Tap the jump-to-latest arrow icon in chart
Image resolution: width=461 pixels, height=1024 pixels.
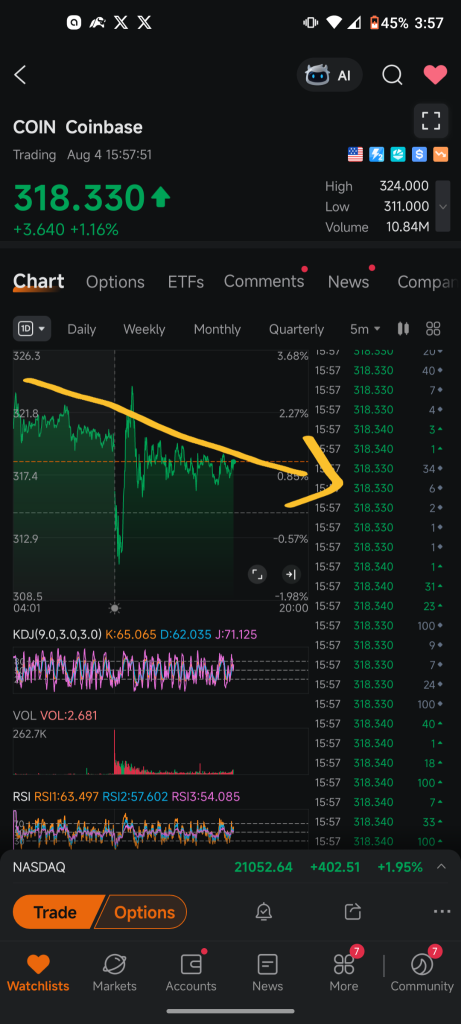tap(291, 574)
